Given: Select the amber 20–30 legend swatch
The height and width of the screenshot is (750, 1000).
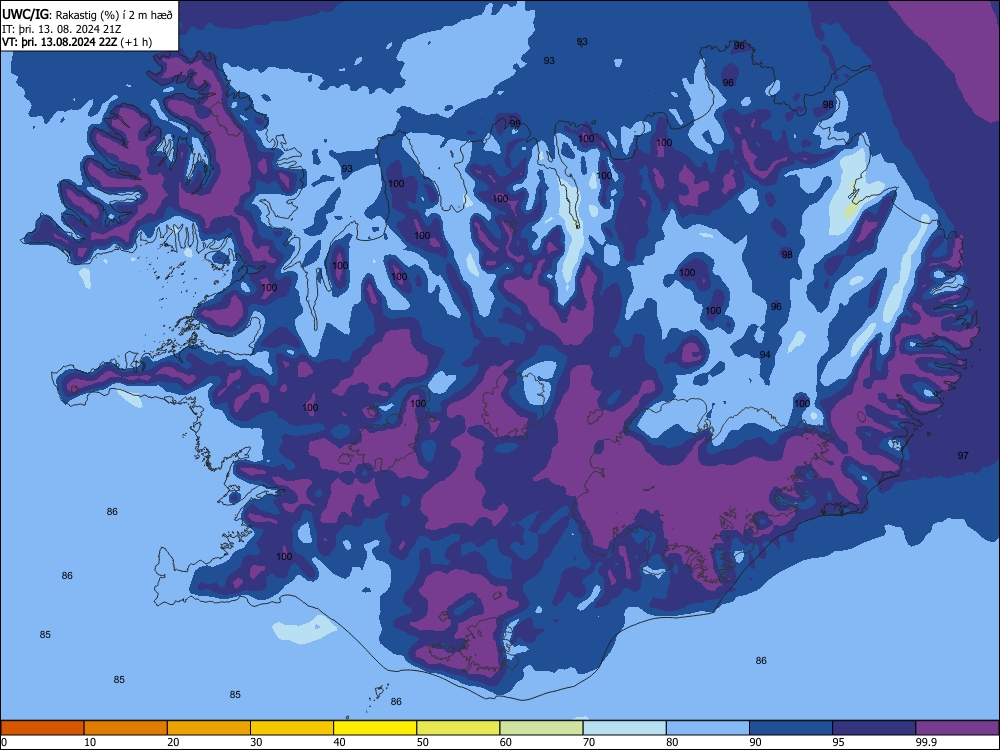Looking at the screenshot, I should coord(209,728).
